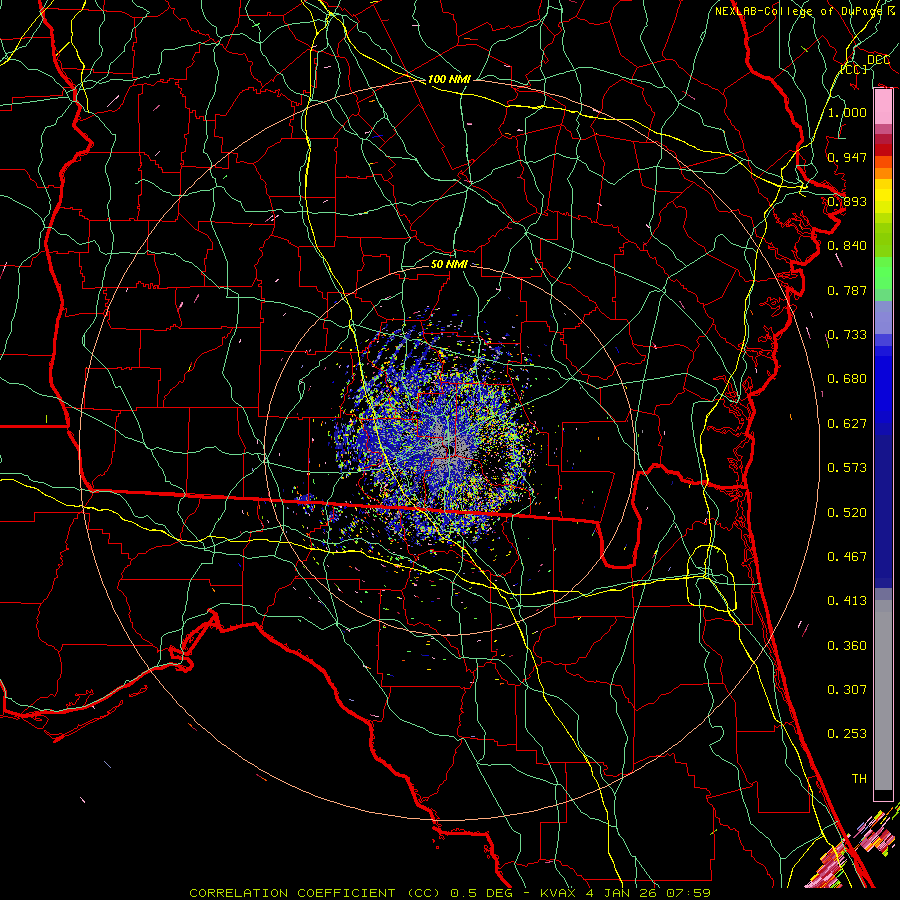This screenshot has height=900, width=900.
Task: Click the 0.787 color scale value
Action: 847,290
